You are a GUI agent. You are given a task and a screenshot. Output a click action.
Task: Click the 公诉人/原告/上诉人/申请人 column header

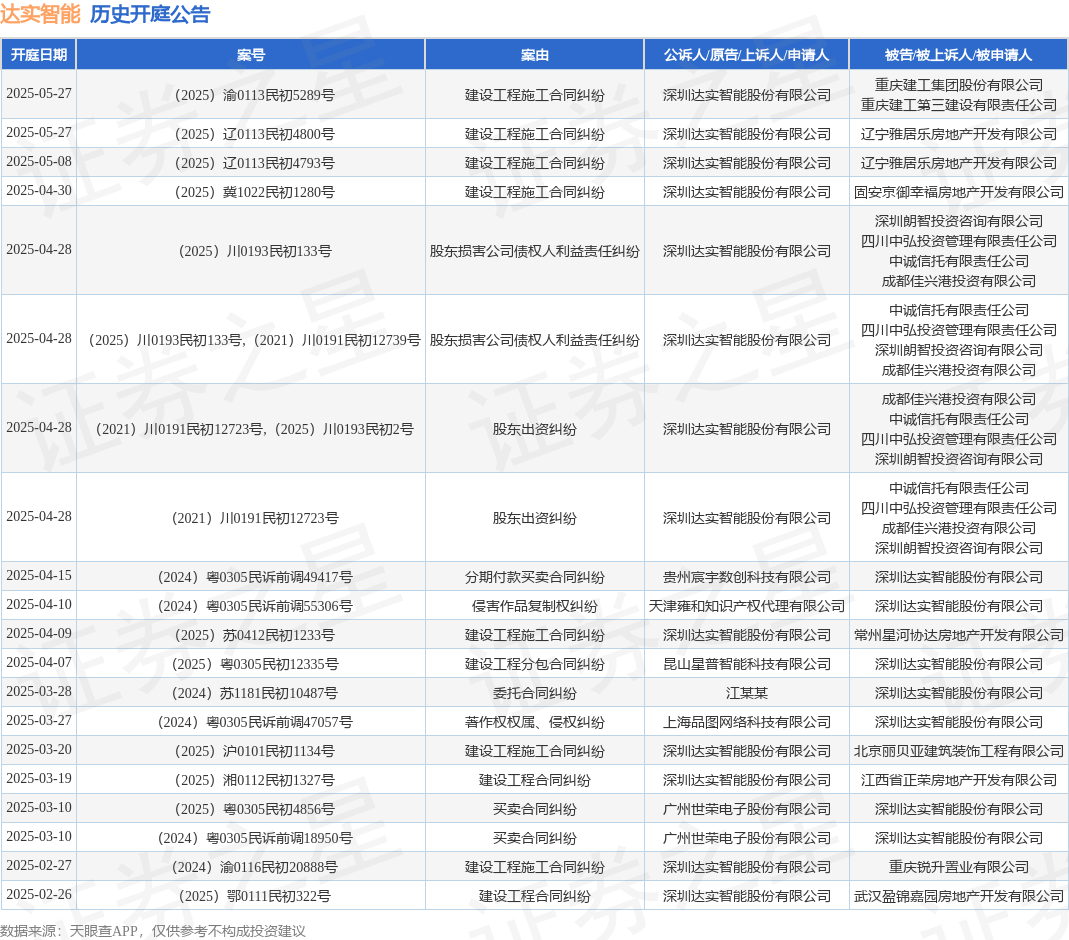pos(747,55)
